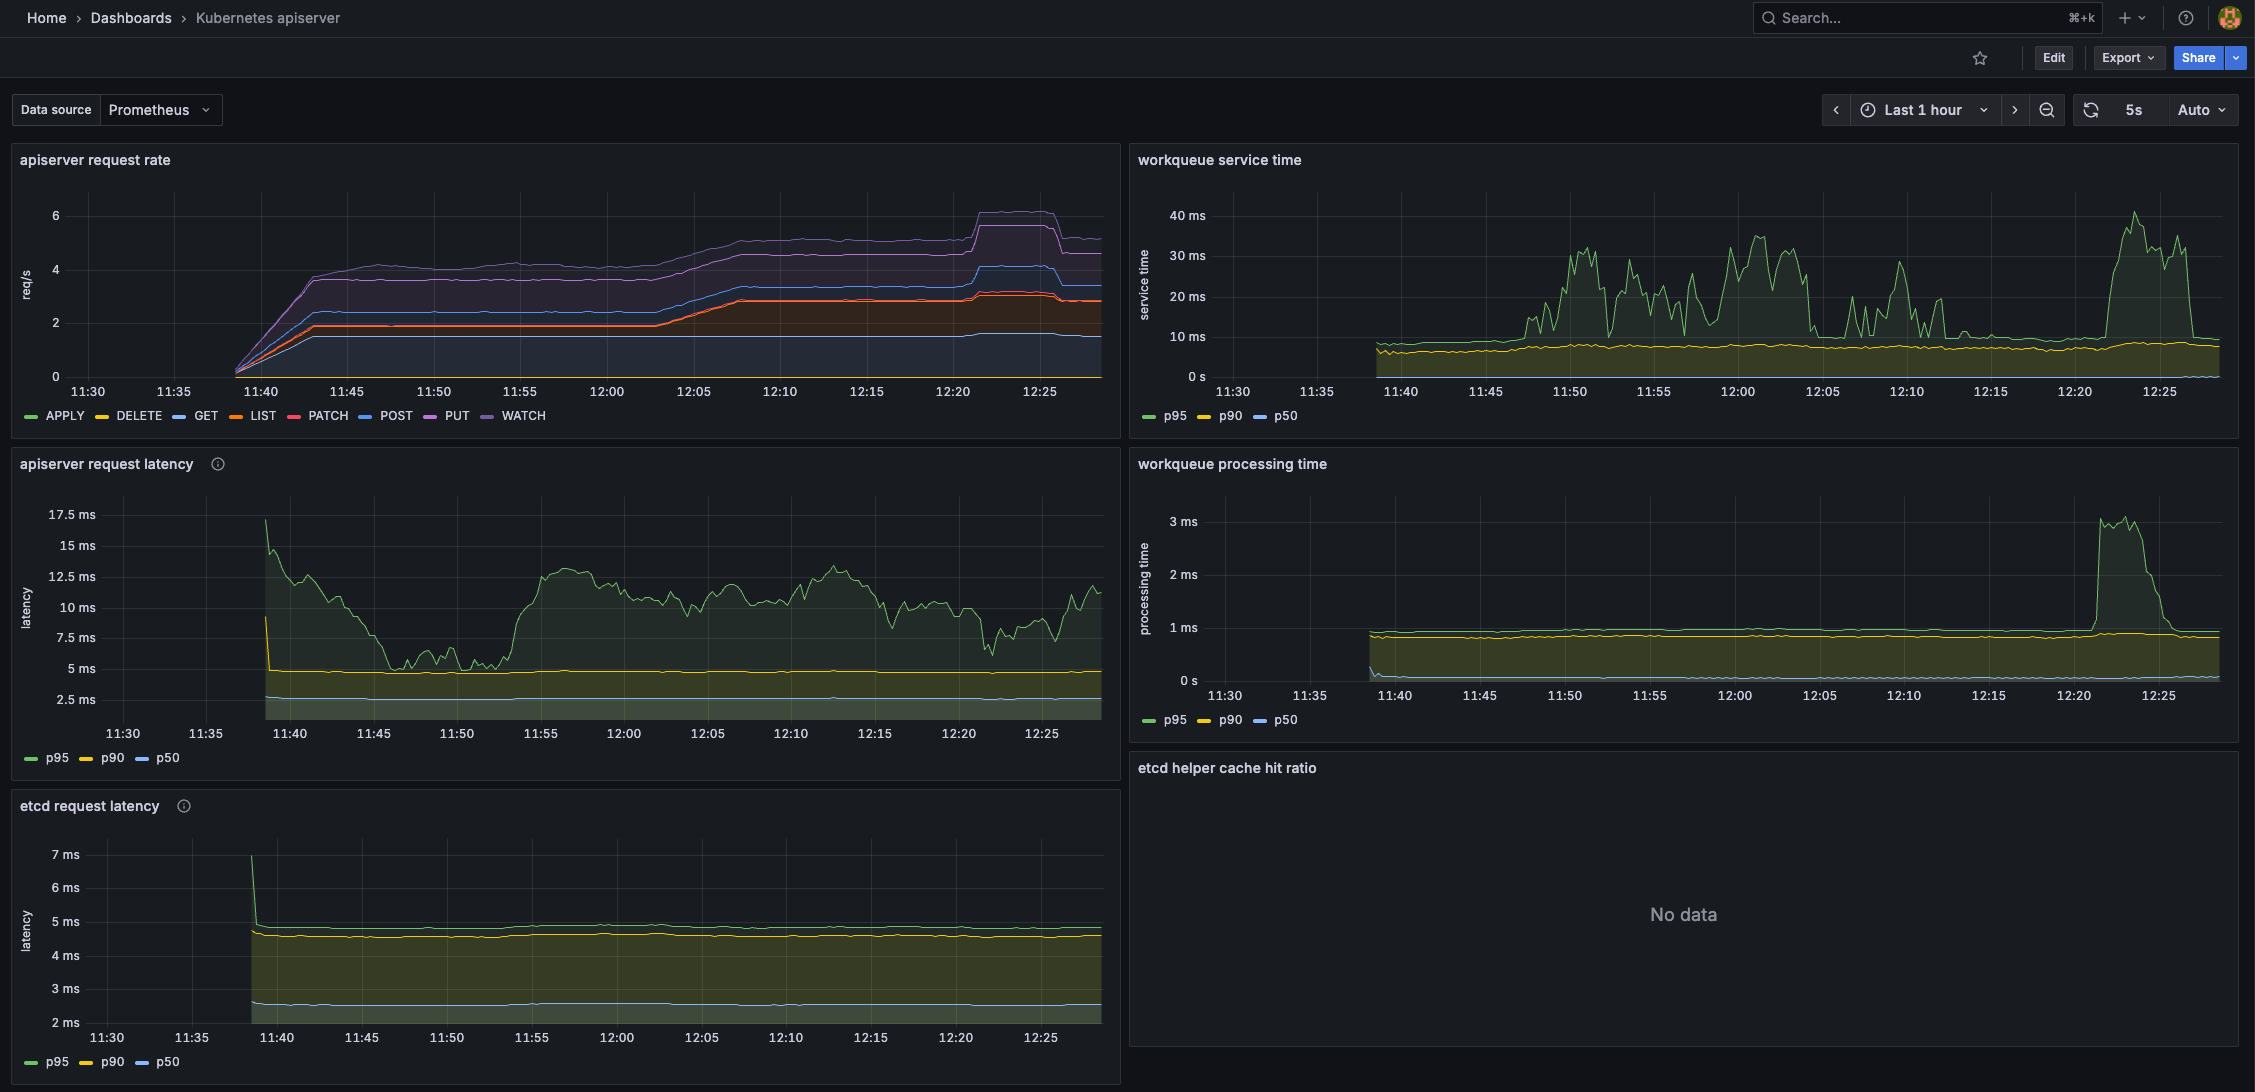The width and height of the screenshot is (2255, 1092).
Task: Go to Dashboards breadcrumb
Action: click(131, 18)
